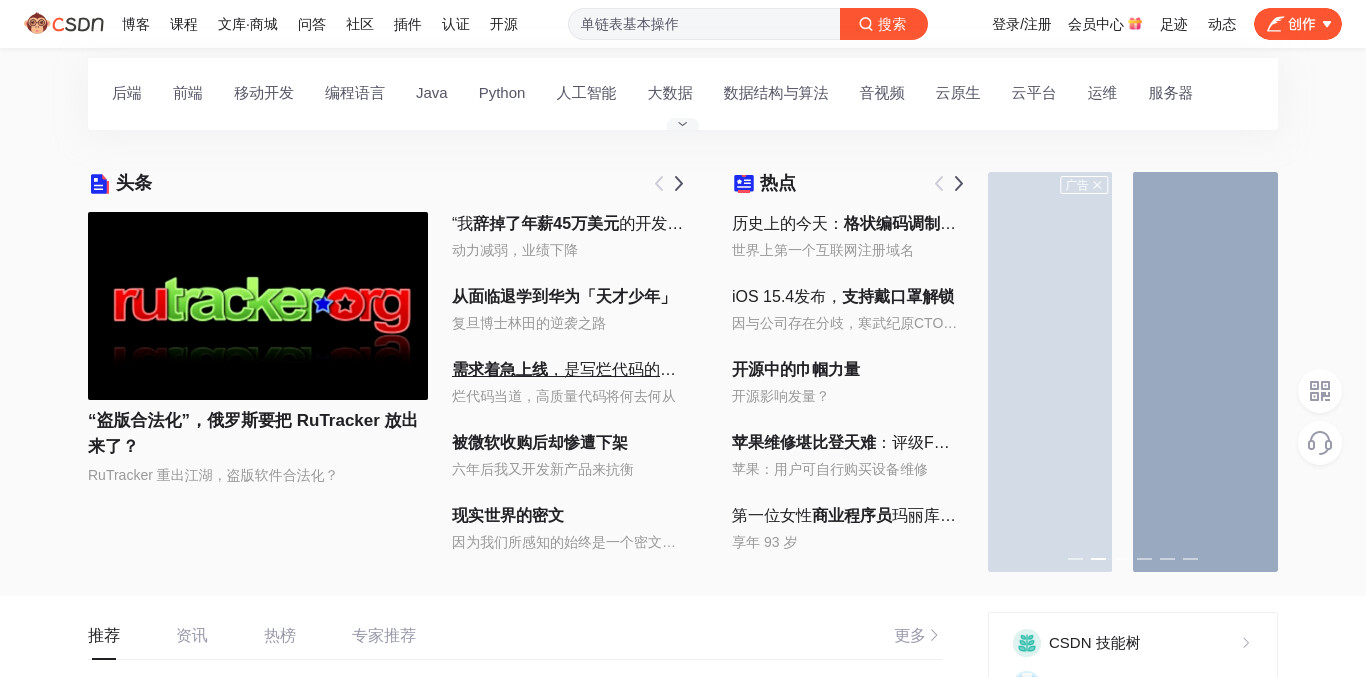The height and width of the screenshot is (677, 1366).
Task: Open 社区 in top navigation
Action: pos(360,24)
